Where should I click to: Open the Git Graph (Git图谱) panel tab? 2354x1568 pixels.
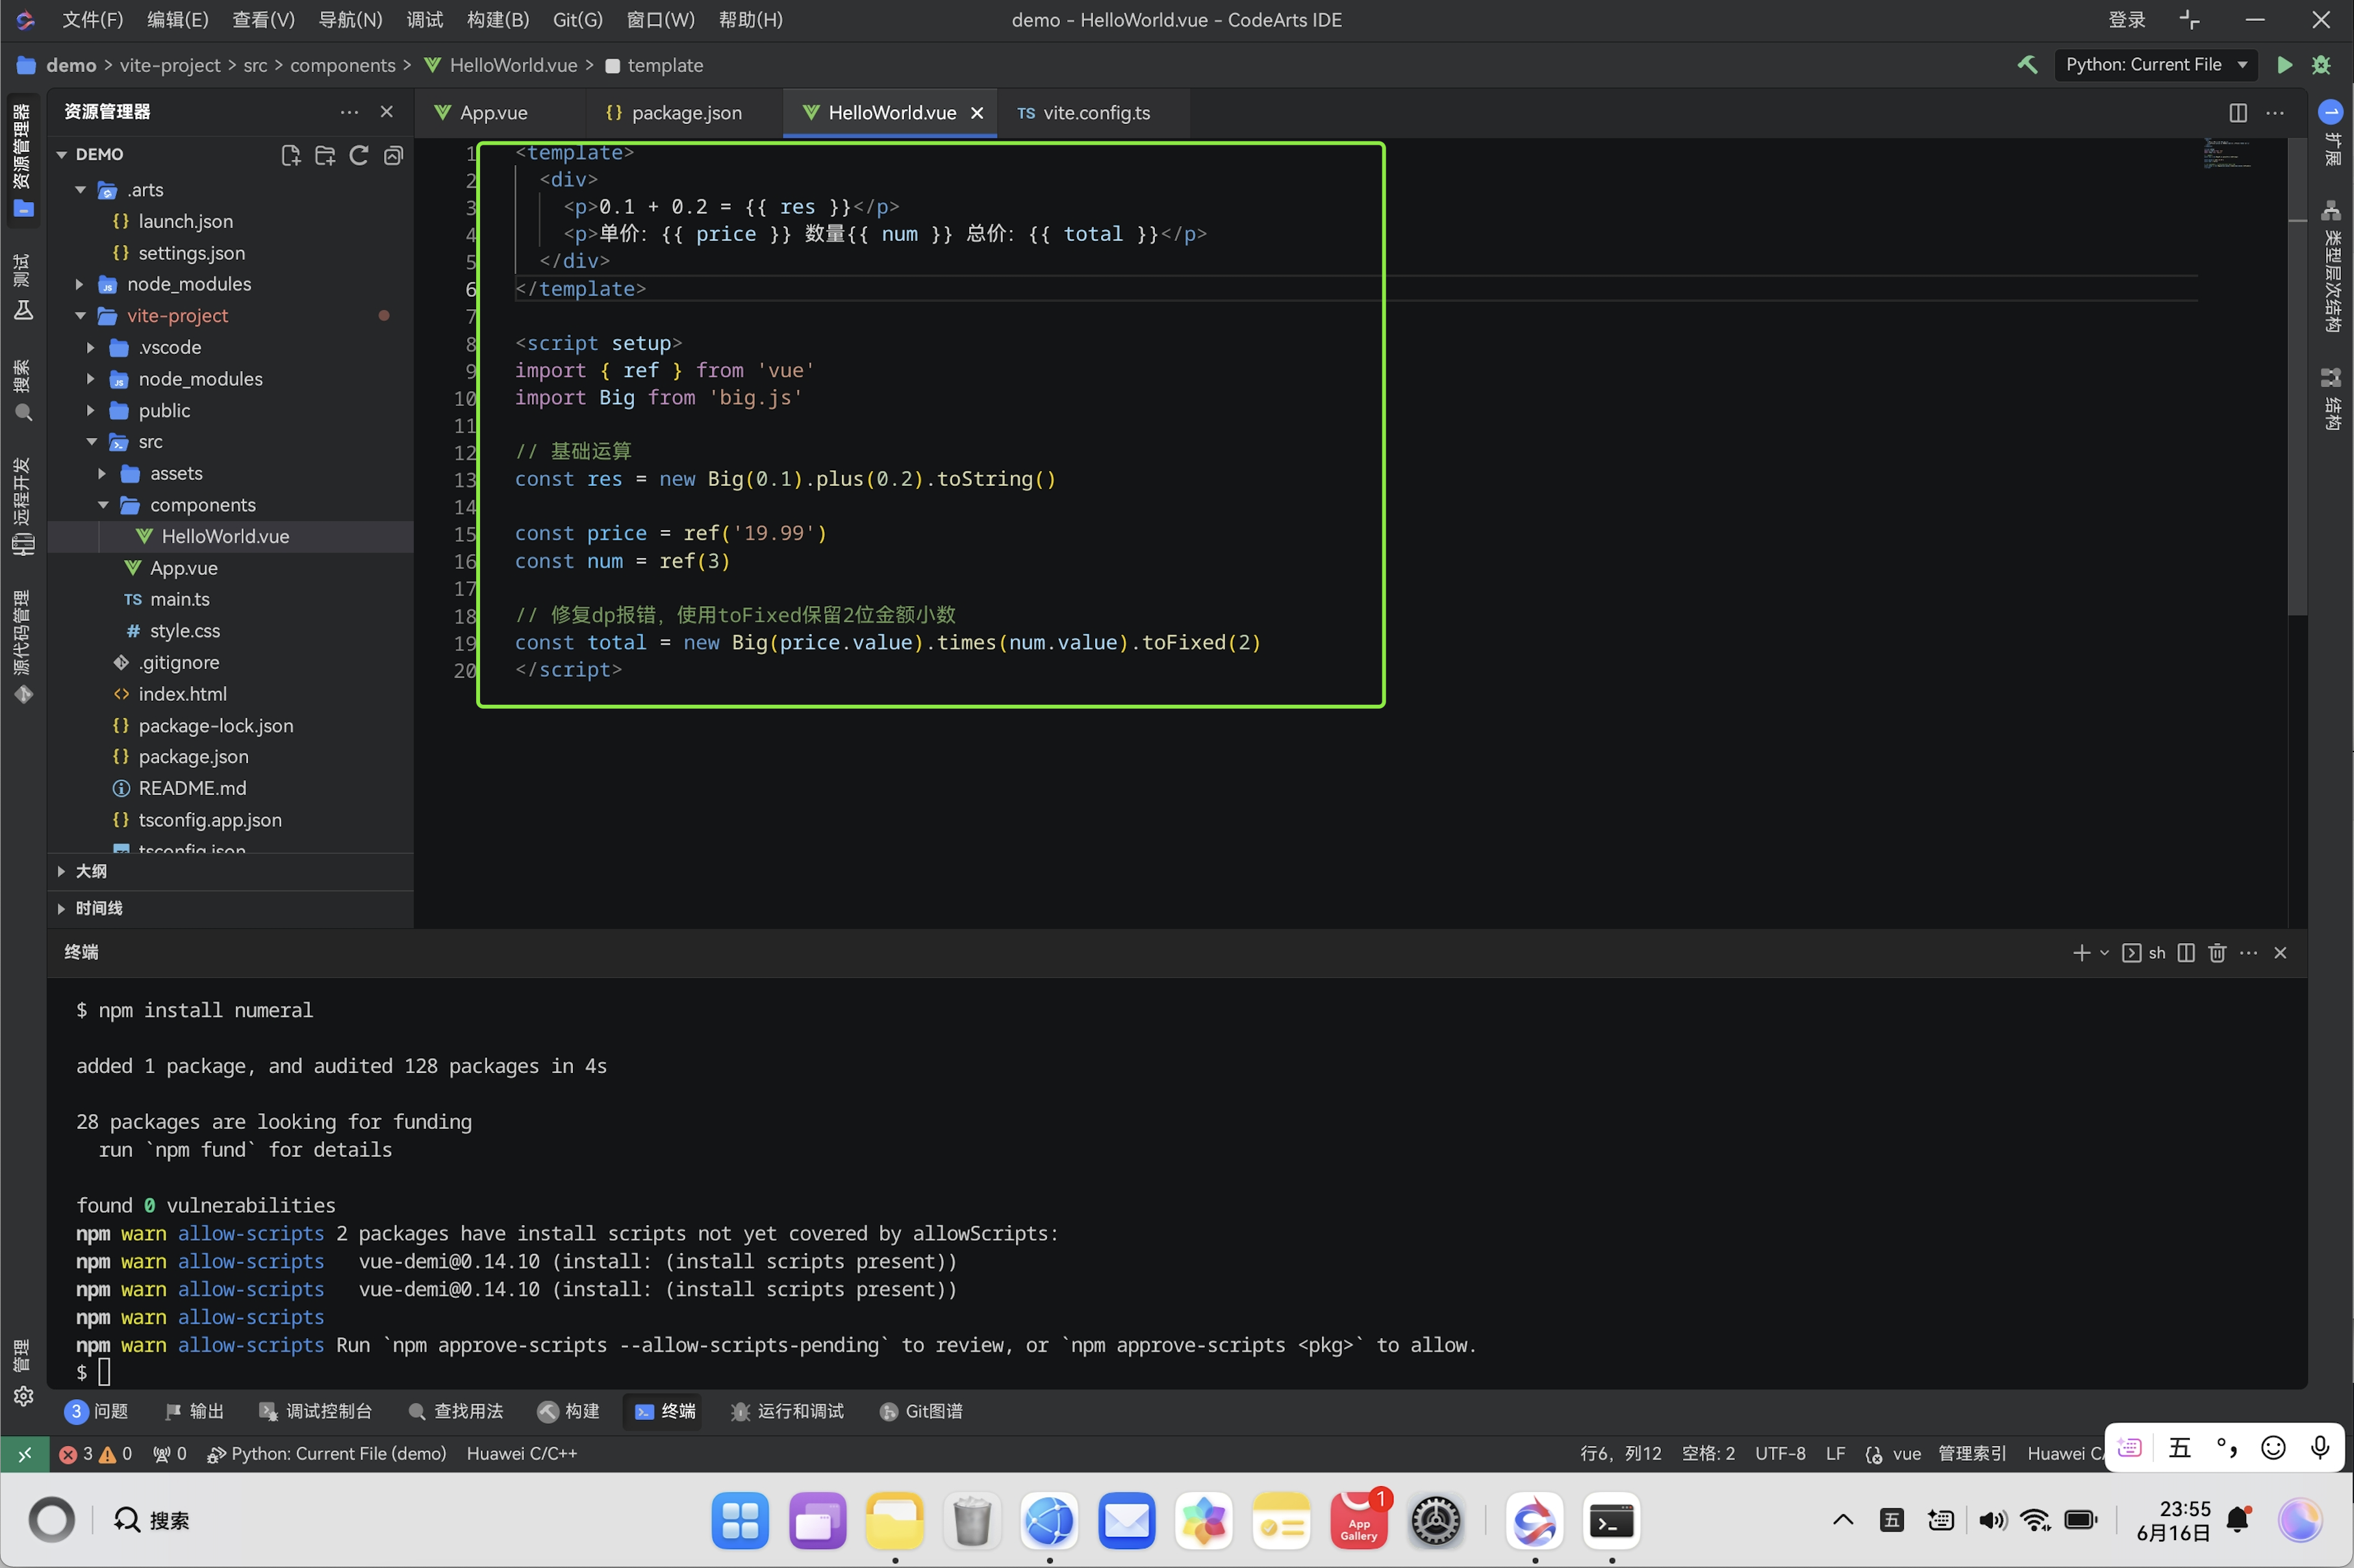tap(921, 1411)
